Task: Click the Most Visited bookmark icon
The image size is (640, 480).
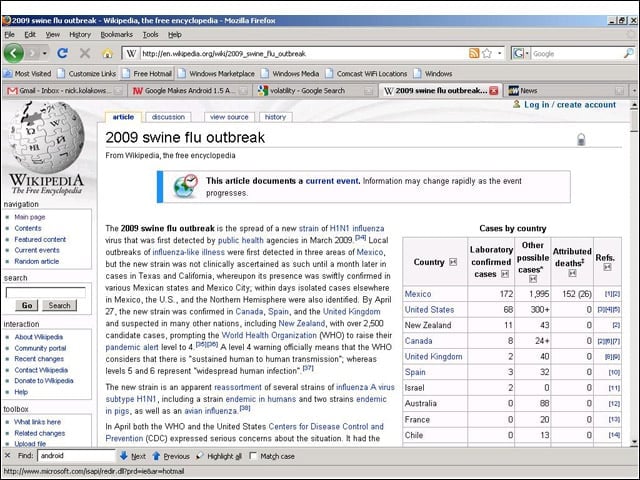Action: (x=8, y=73)
